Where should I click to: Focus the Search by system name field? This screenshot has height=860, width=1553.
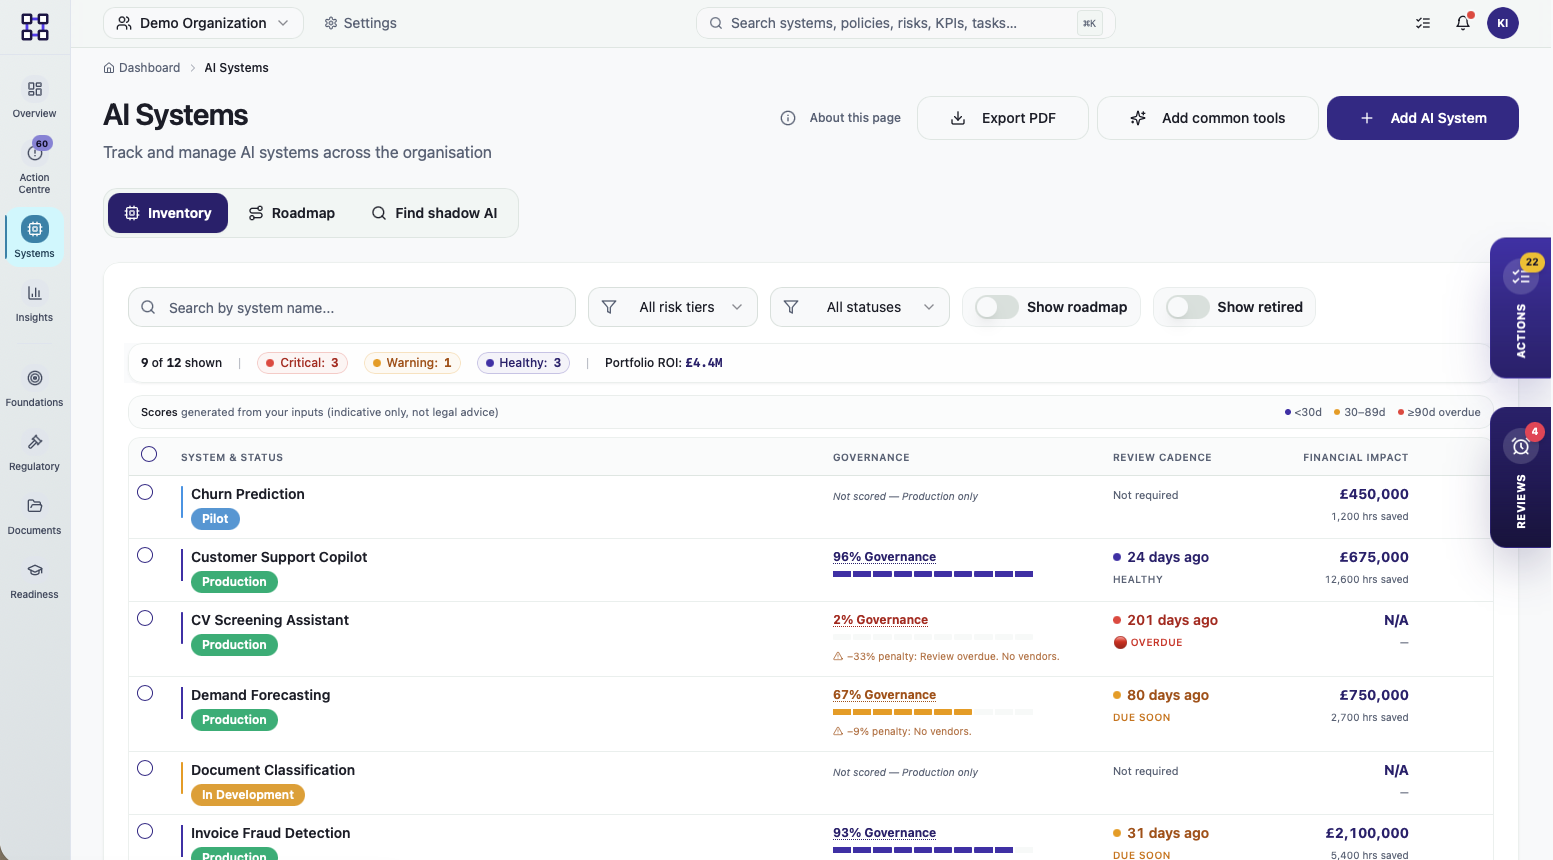point(352,307)
